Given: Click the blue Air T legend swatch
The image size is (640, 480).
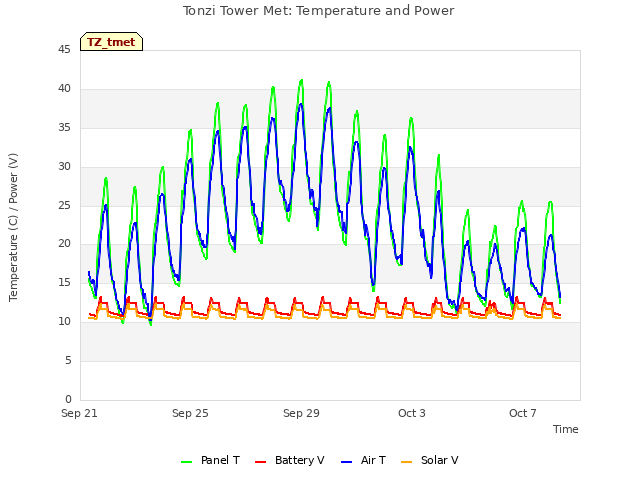Looking at the screenshot, I should (346, 462).
